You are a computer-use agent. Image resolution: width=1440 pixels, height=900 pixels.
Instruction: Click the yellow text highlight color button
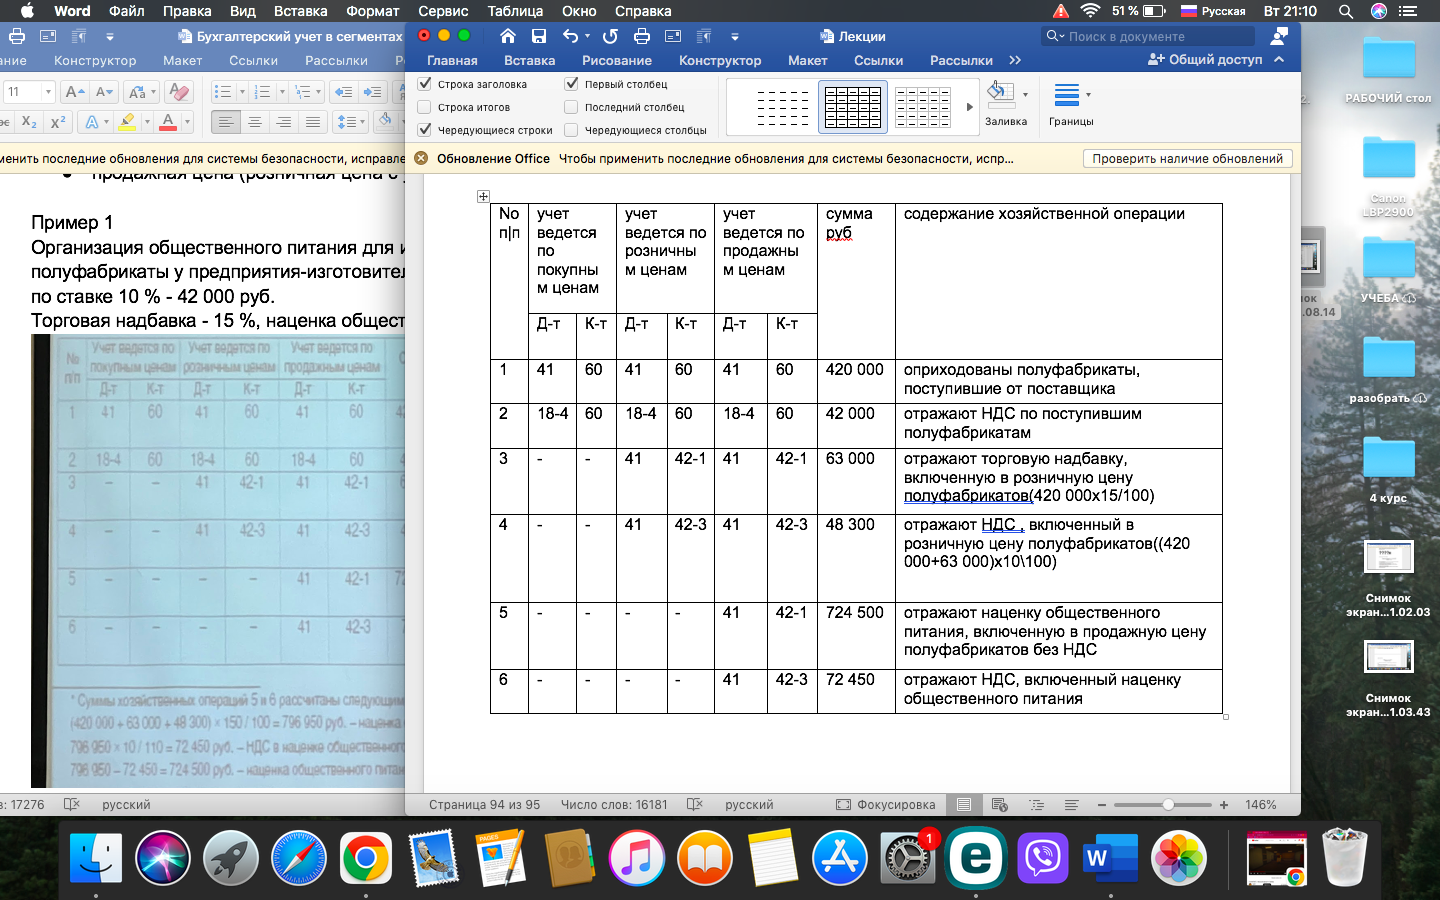click(x=126, y=122)
